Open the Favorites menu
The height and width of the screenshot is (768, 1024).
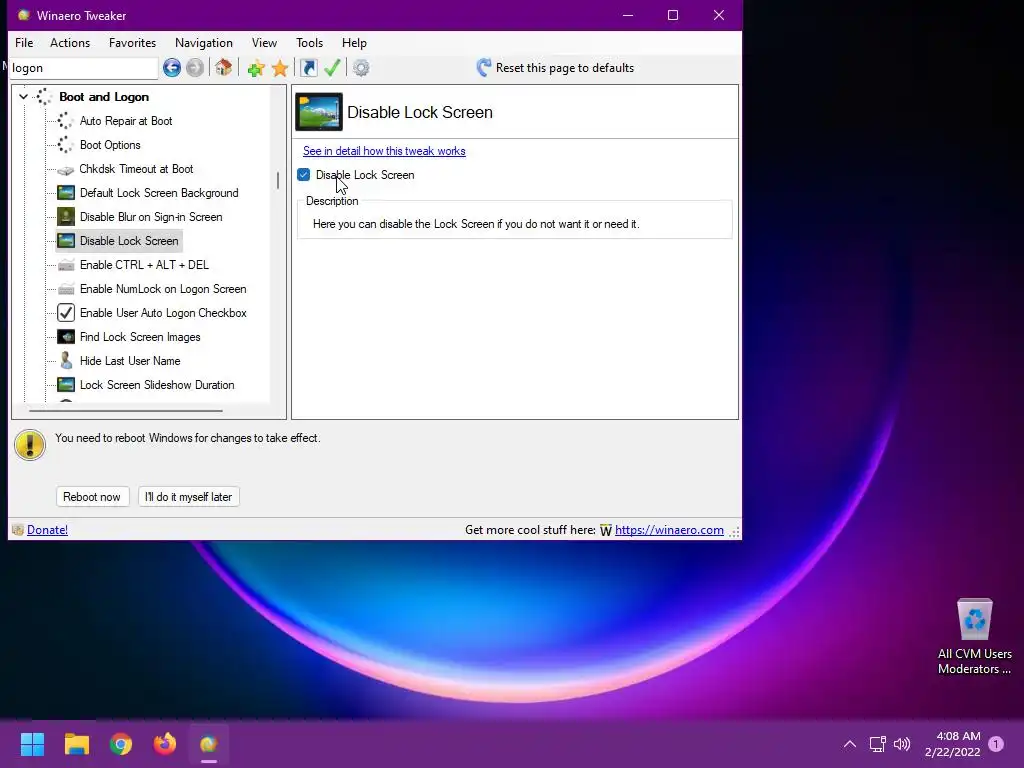click(x=133, y=42)
